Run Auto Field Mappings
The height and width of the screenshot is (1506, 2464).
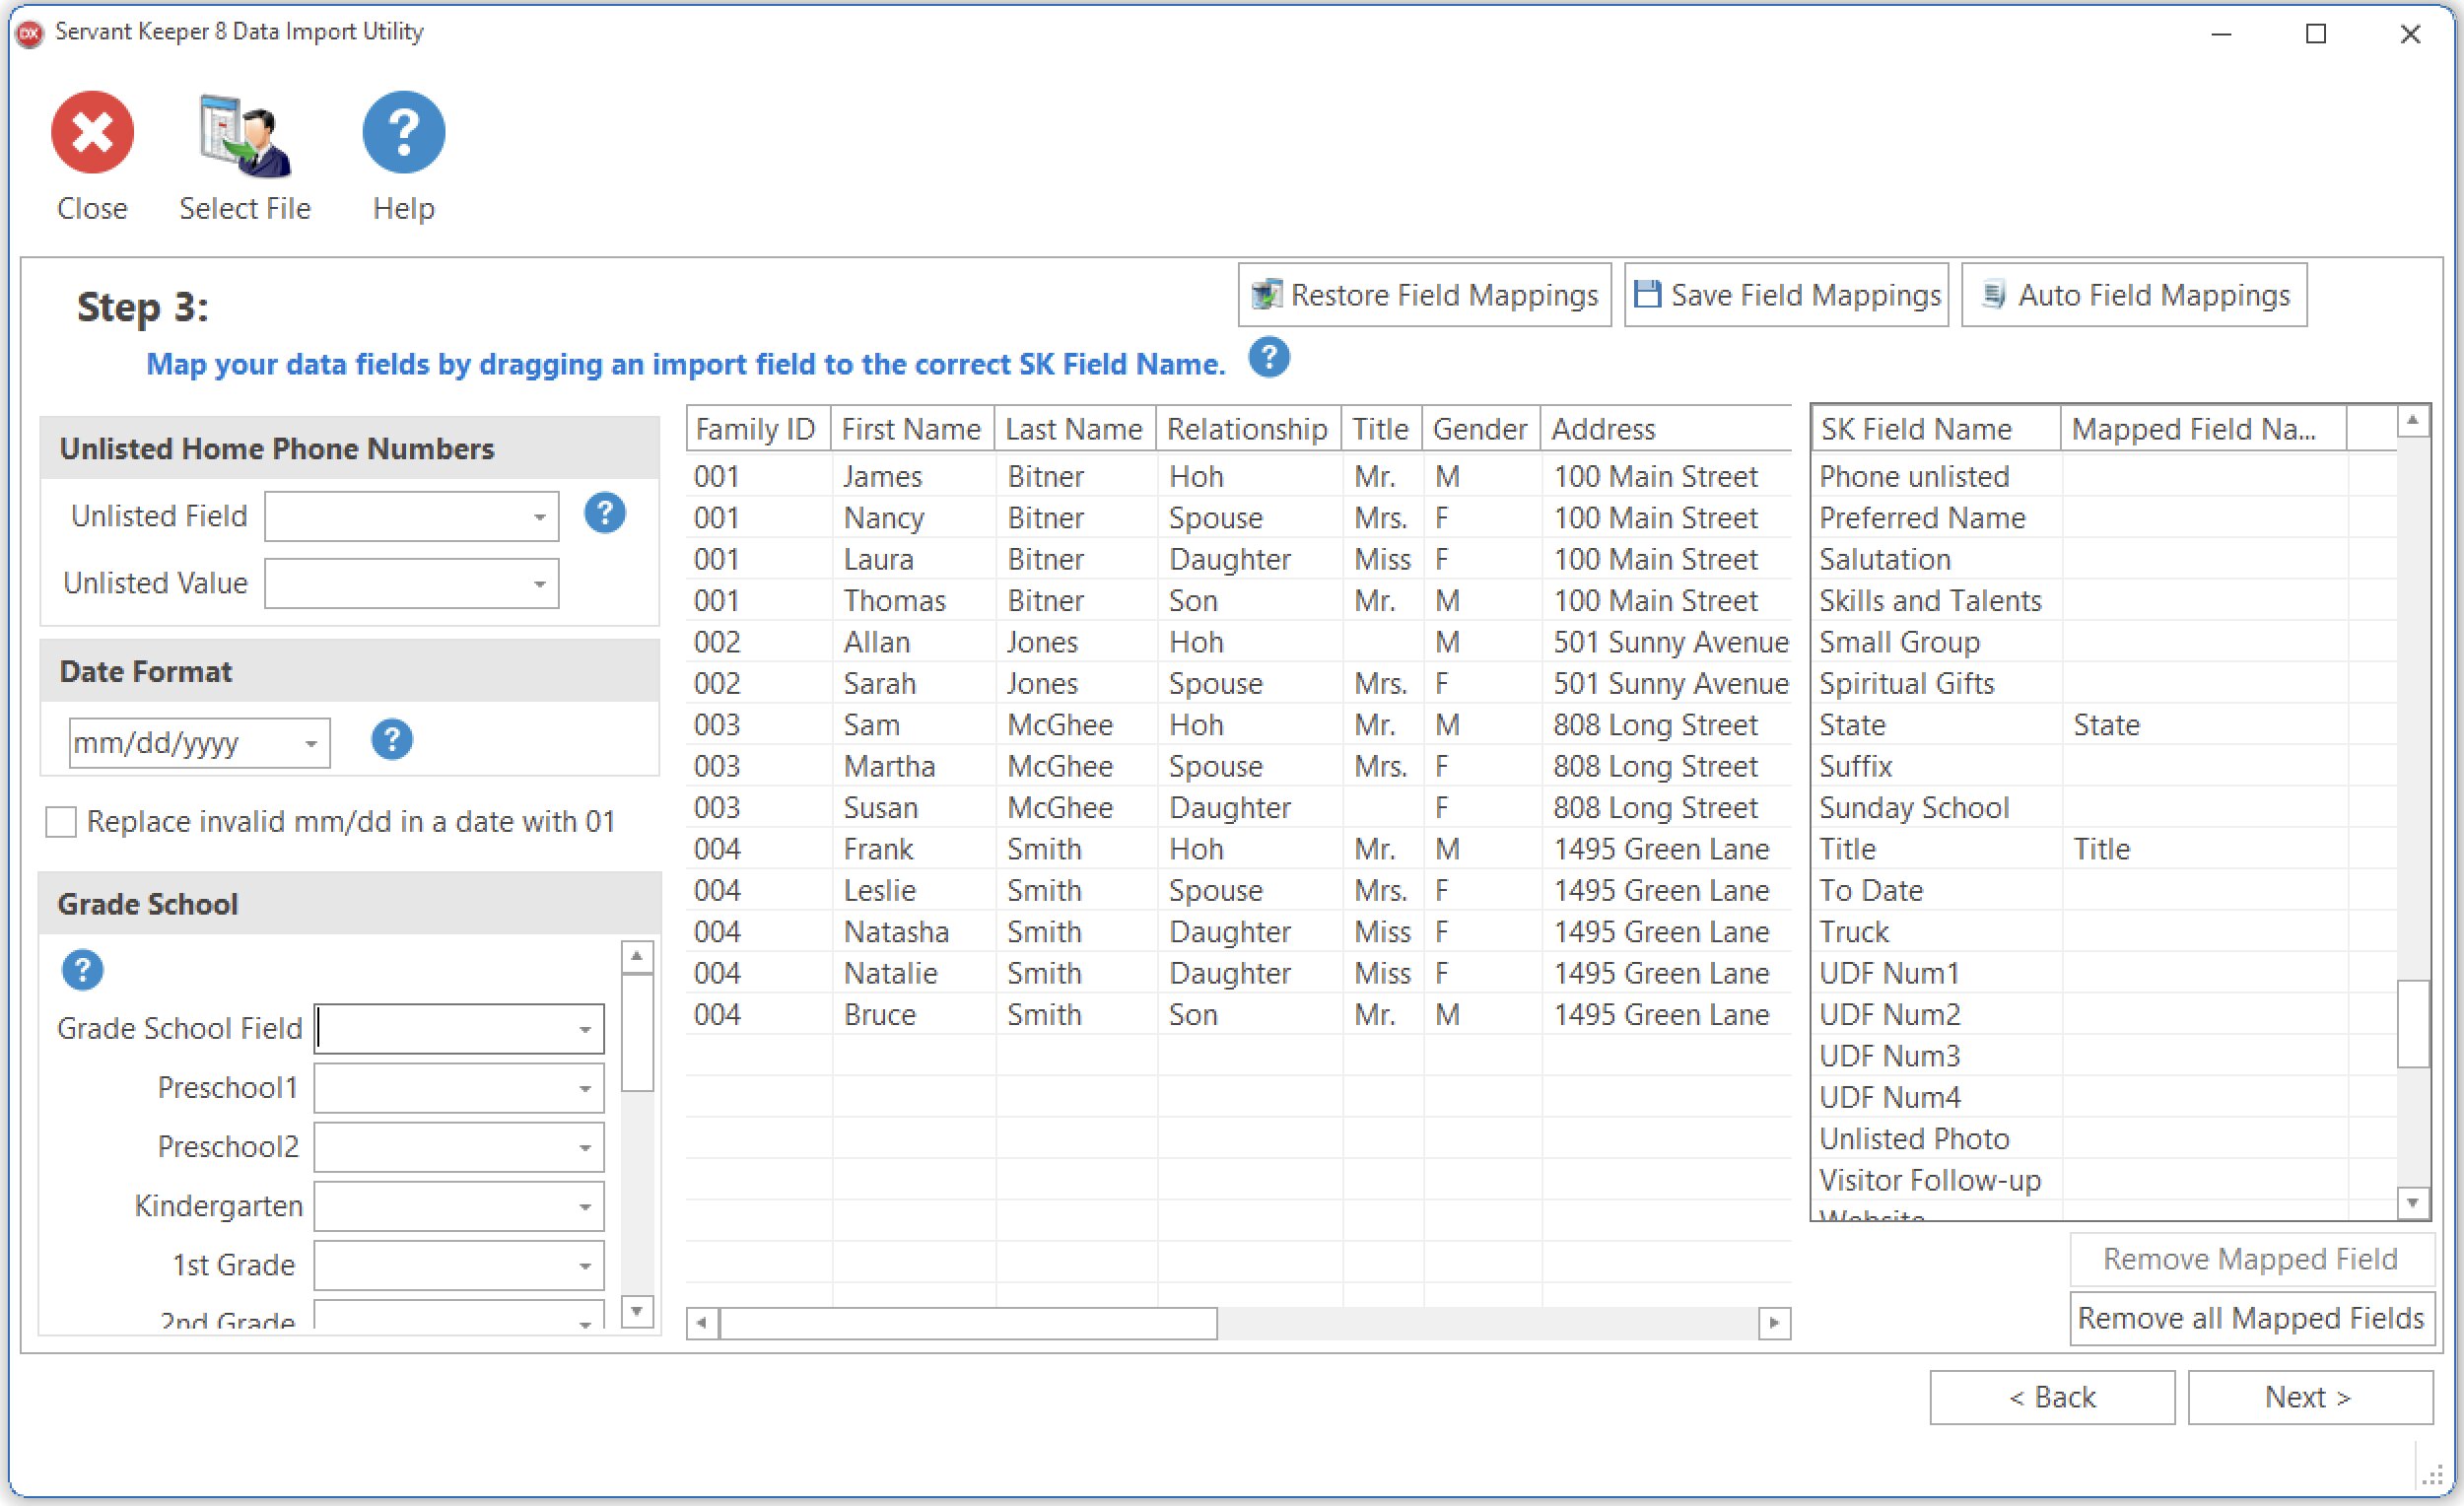(x=2134, y=295)
